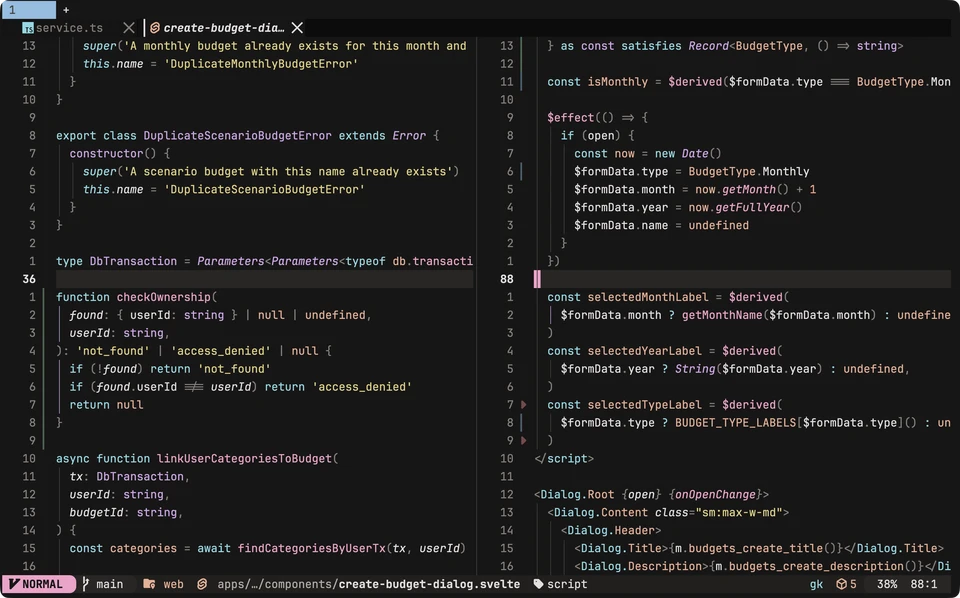Screen dimensions: 960x598
Task: Click the linkUserCategoriesToBudget function name
Action: click(x=244, y=458)
